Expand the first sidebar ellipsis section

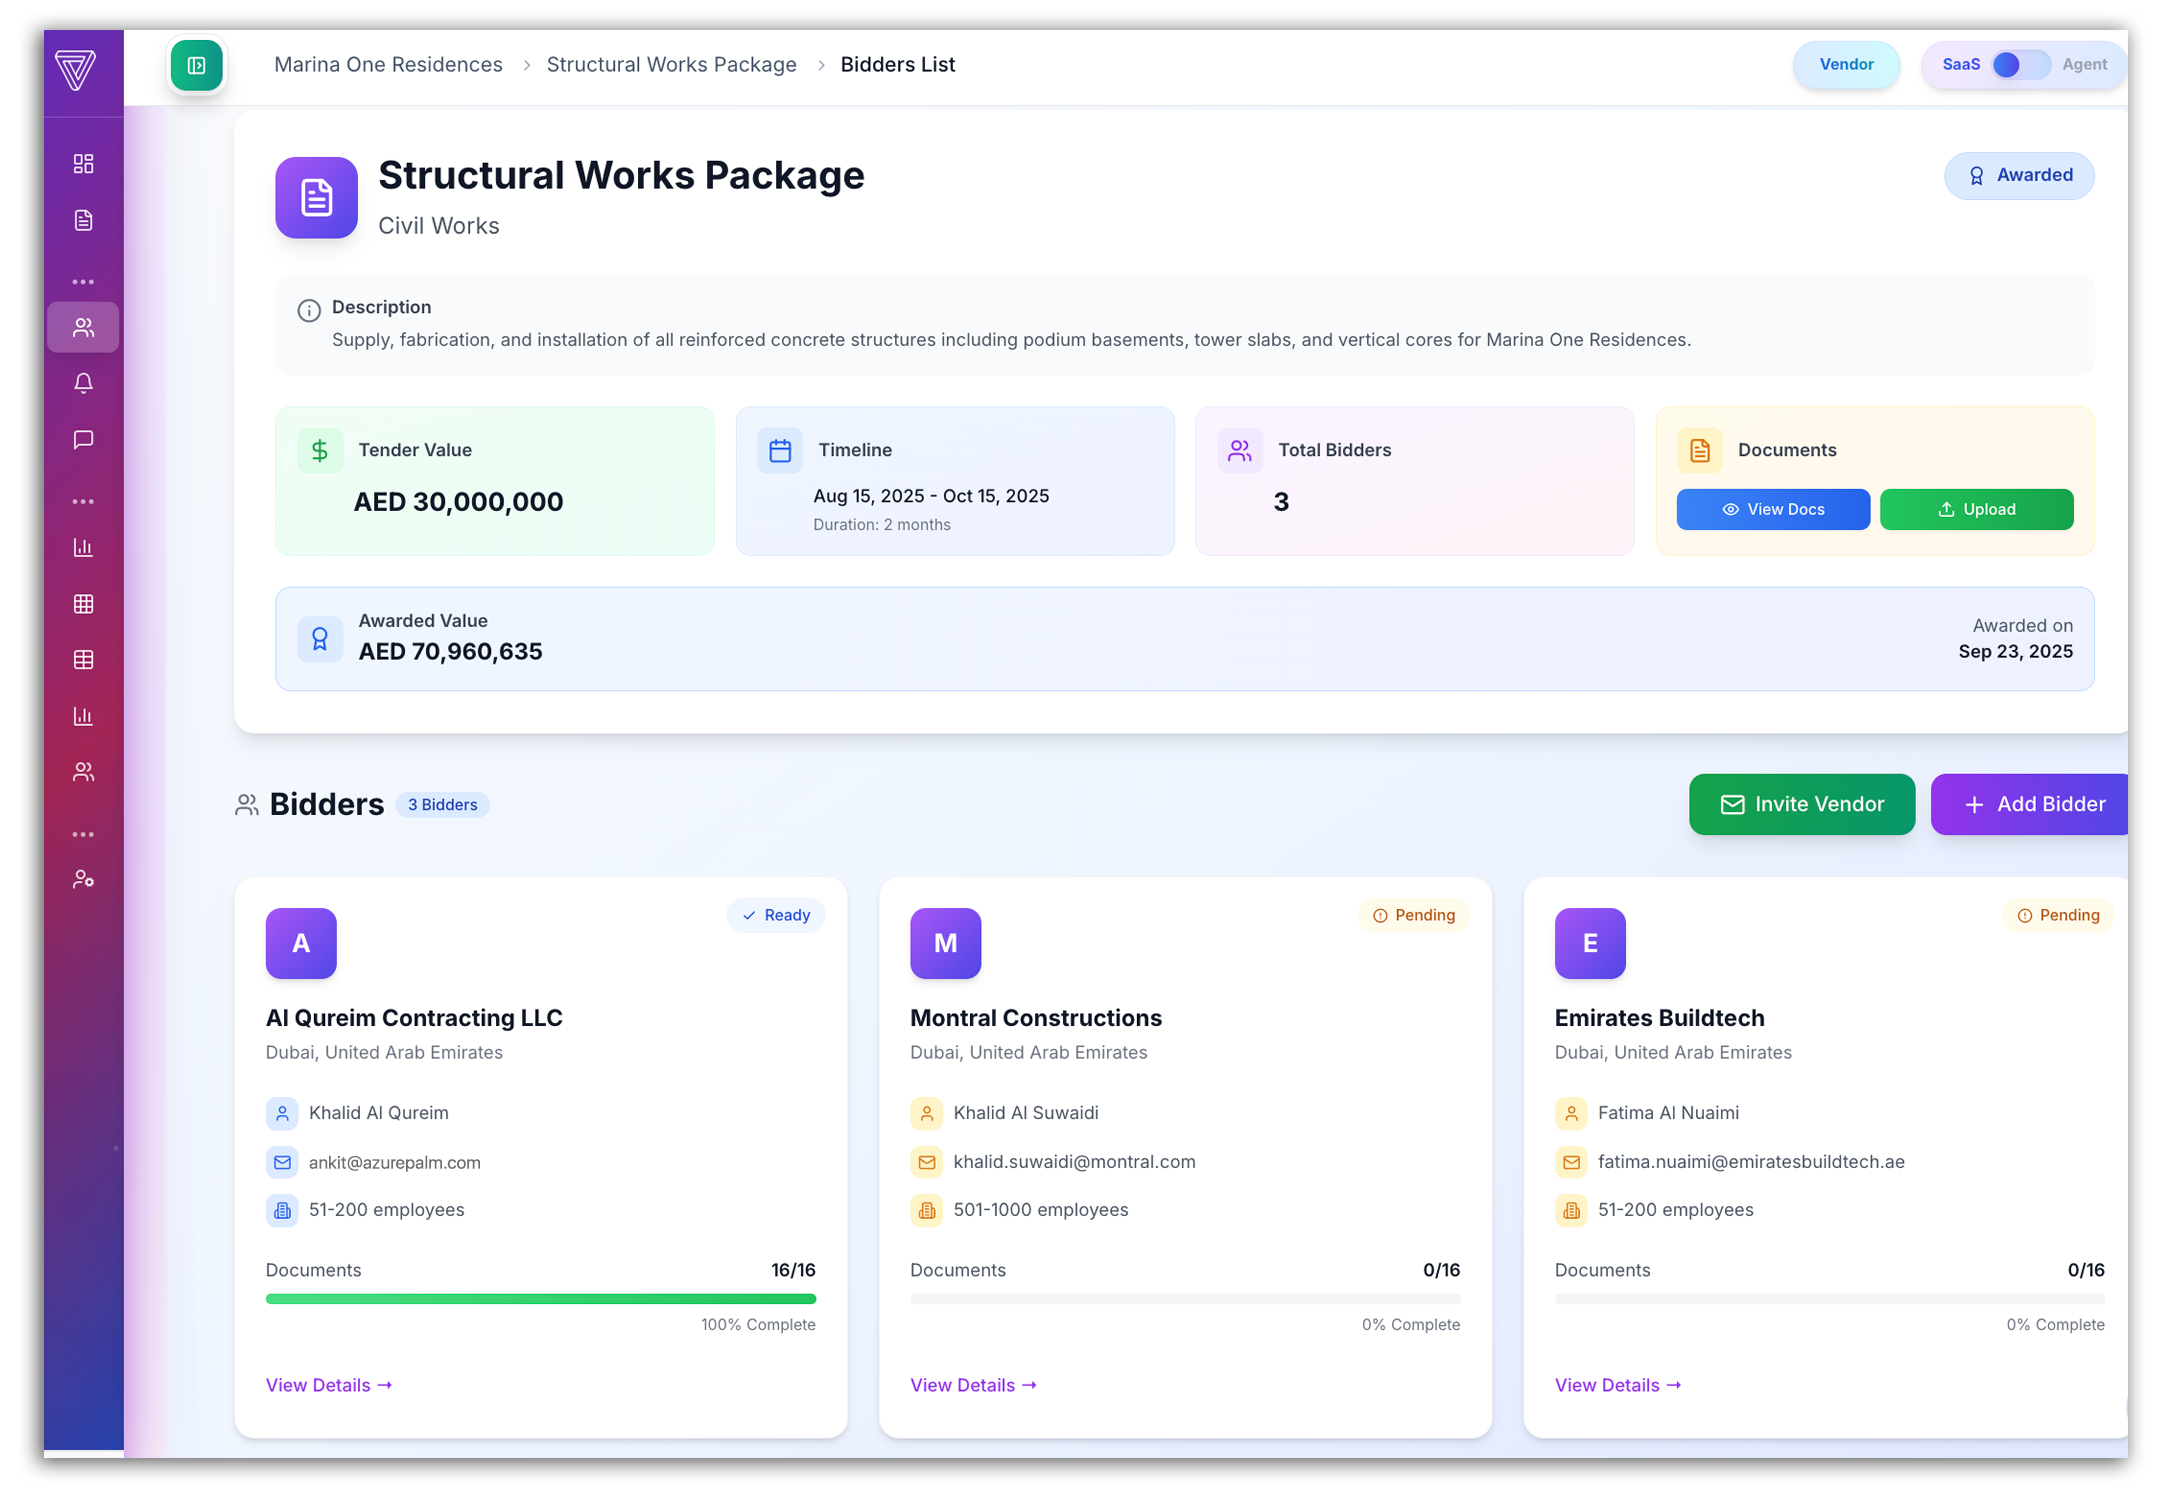coord(84,283)
